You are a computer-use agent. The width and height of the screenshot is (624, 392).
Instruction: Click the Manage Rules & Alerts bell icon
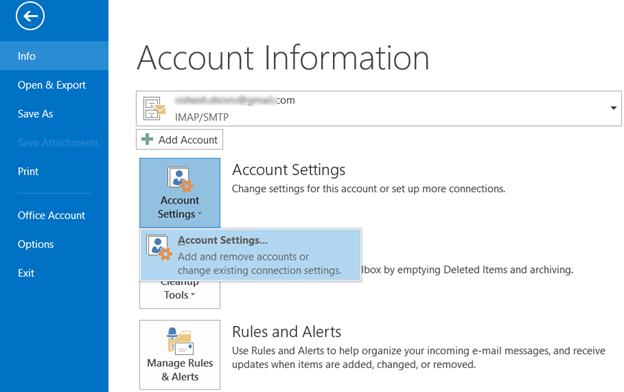pyautogui.click(x=180, y=341)
